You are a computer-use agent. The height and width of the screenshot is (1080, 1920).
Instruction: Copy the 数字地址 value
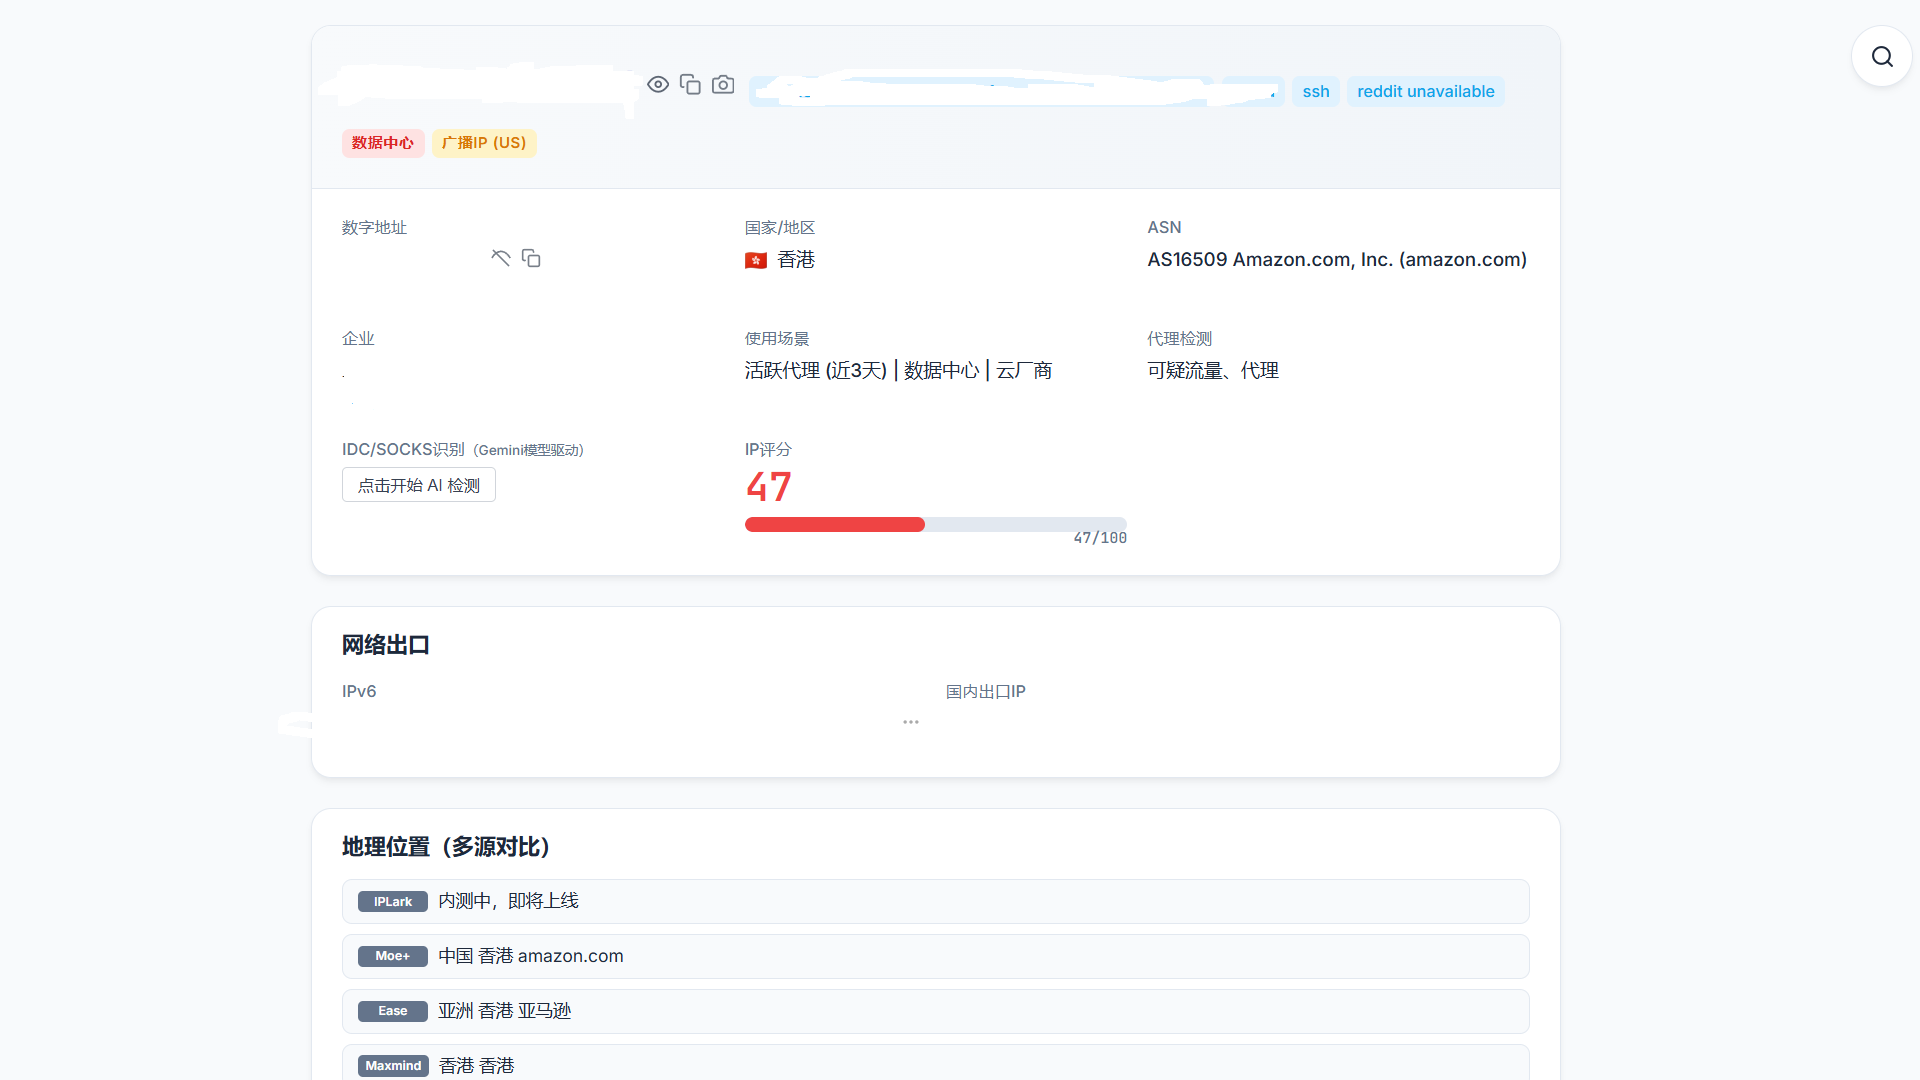tap(531, 258)
